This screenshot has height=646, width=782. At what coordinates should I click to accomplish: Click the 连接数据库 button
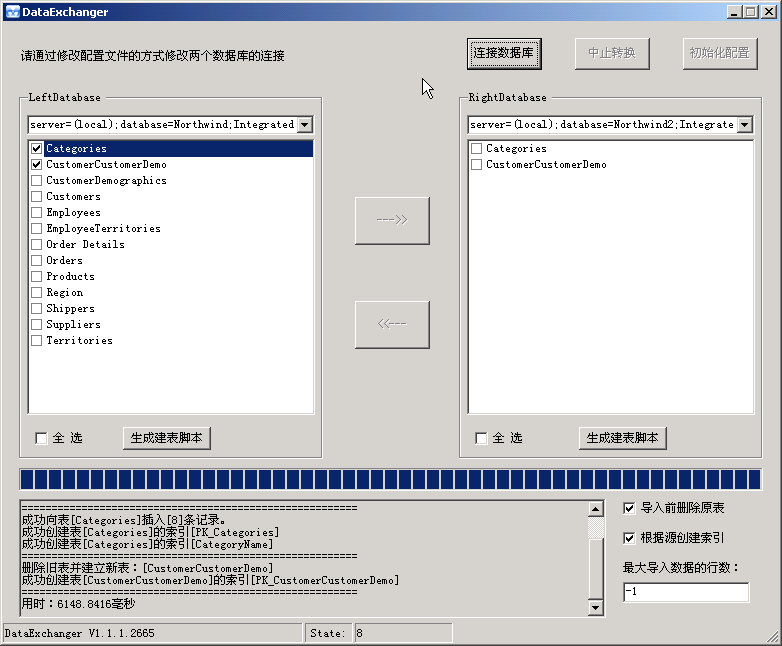pyautogui.click(x=504, y=53)
